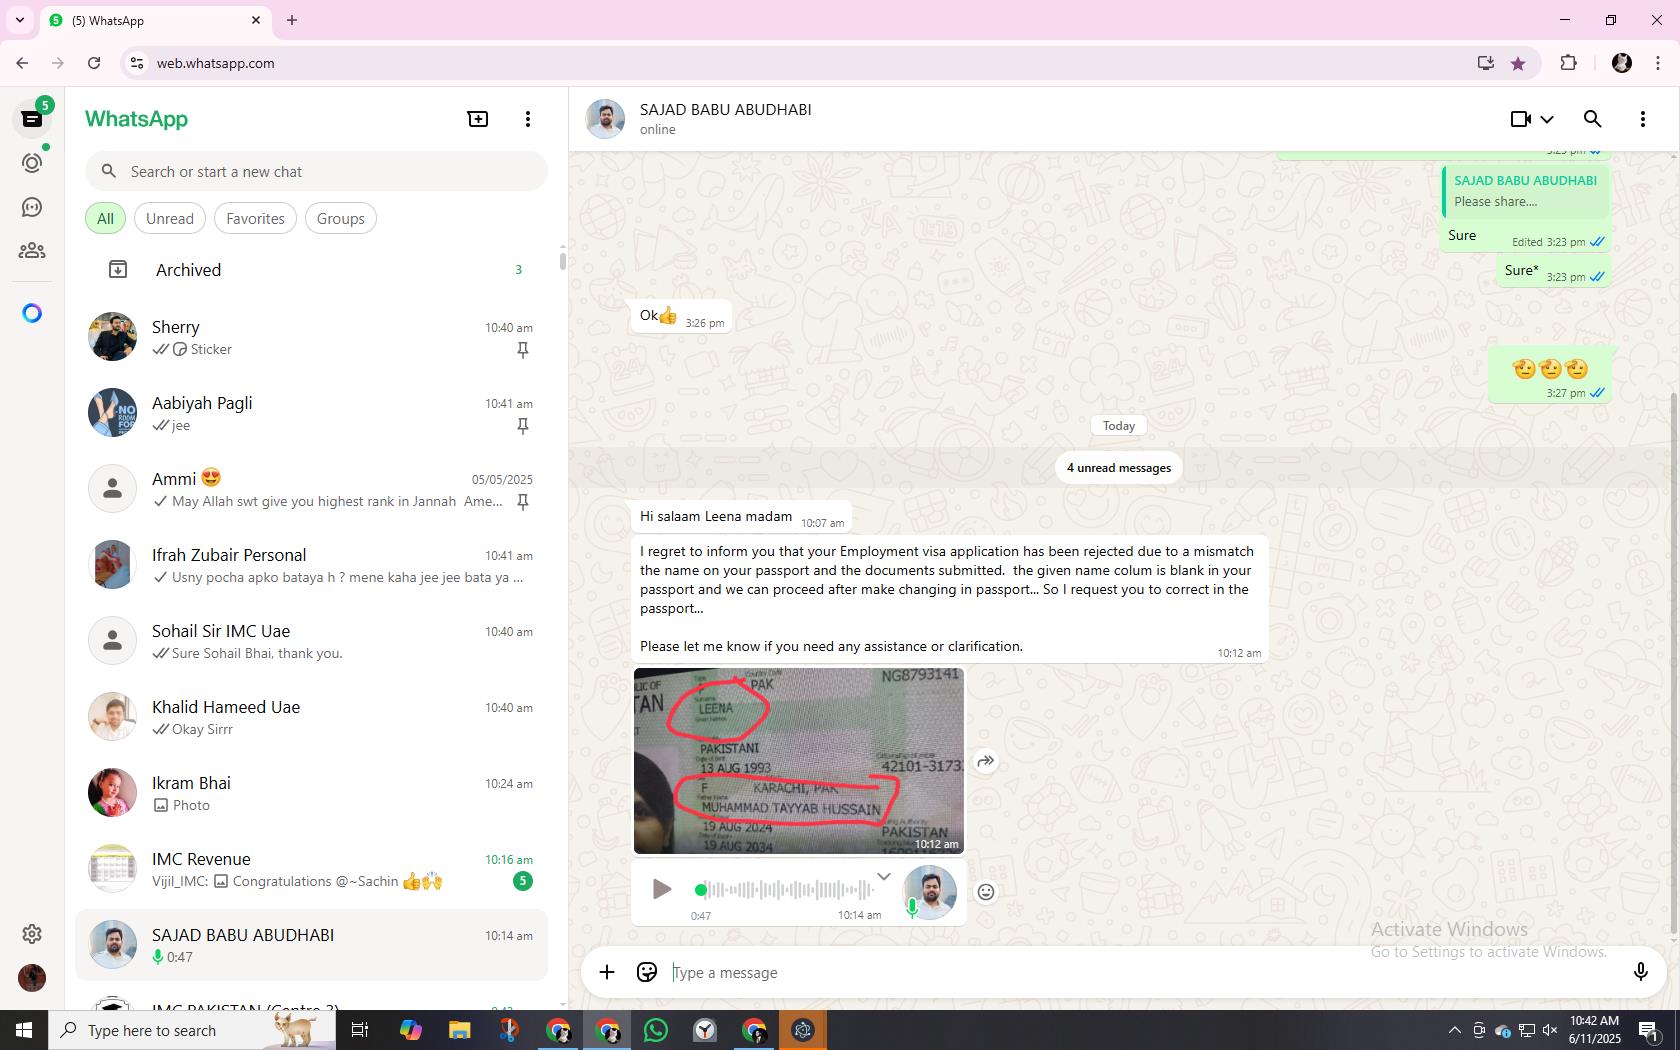Open SAJAD BABU ABUDHABI chat in list
The image size is (1680, 1050).
[312, 945]
